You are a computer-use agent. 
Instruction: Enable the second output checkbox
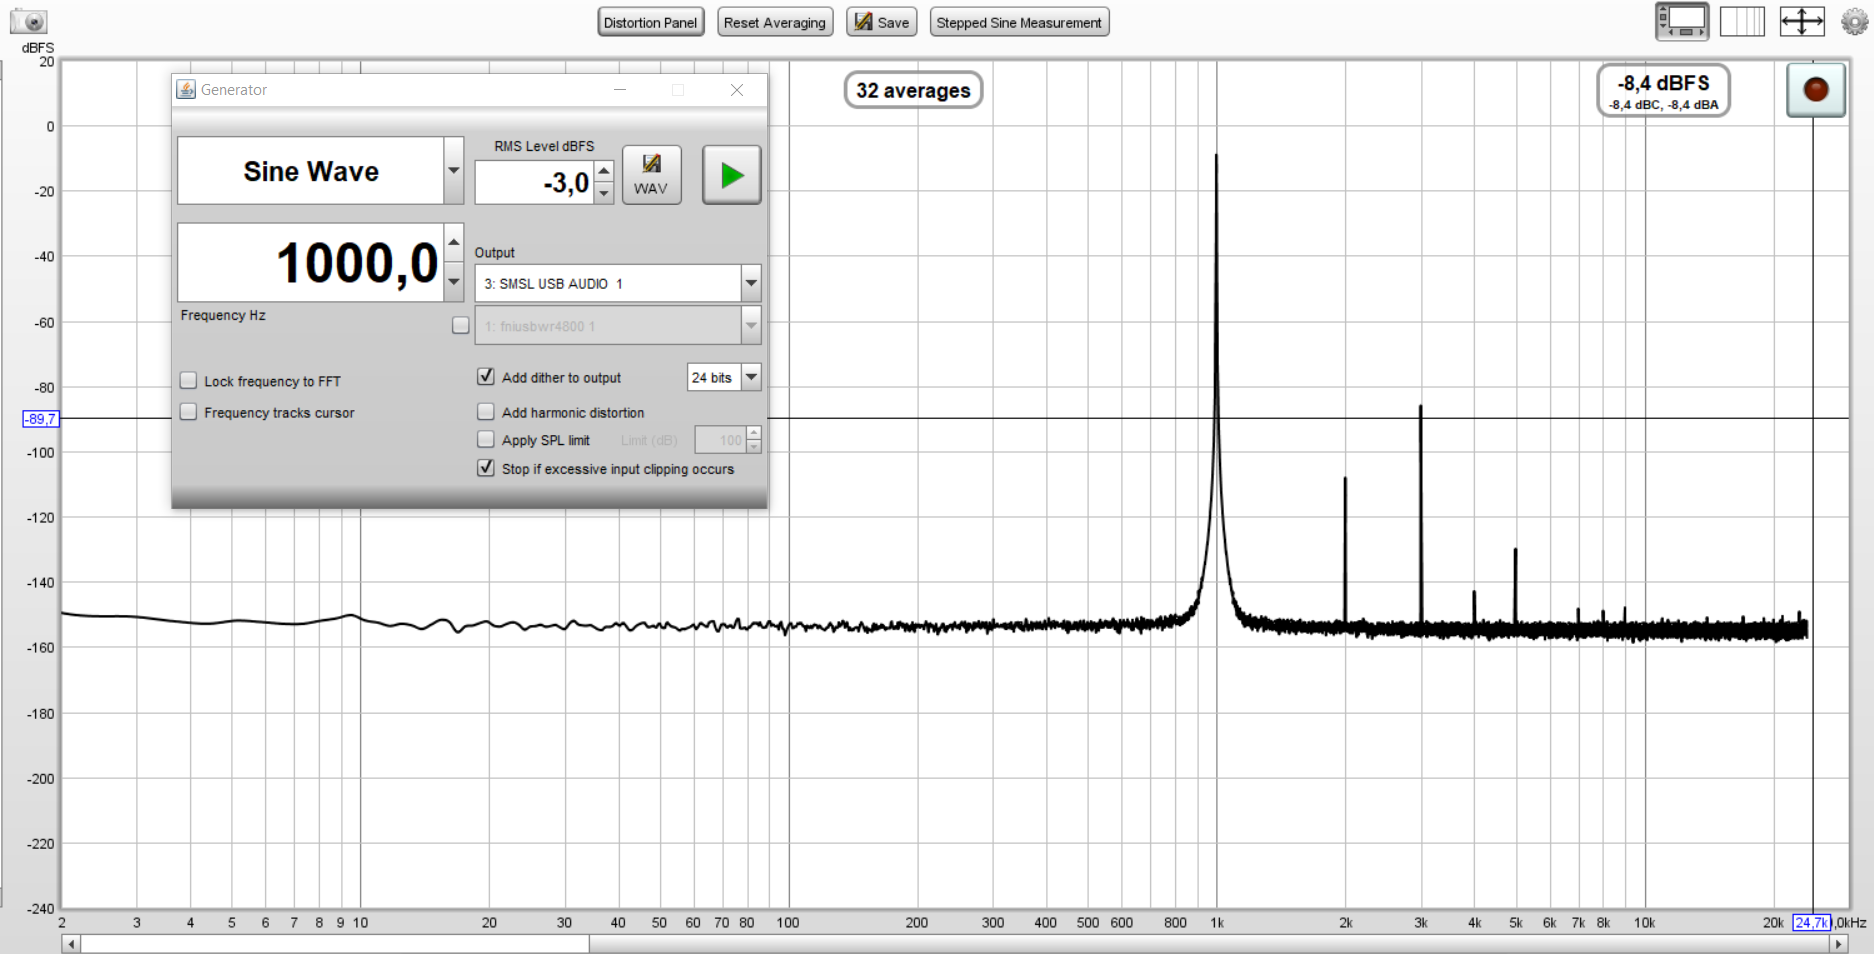(461, 325)
